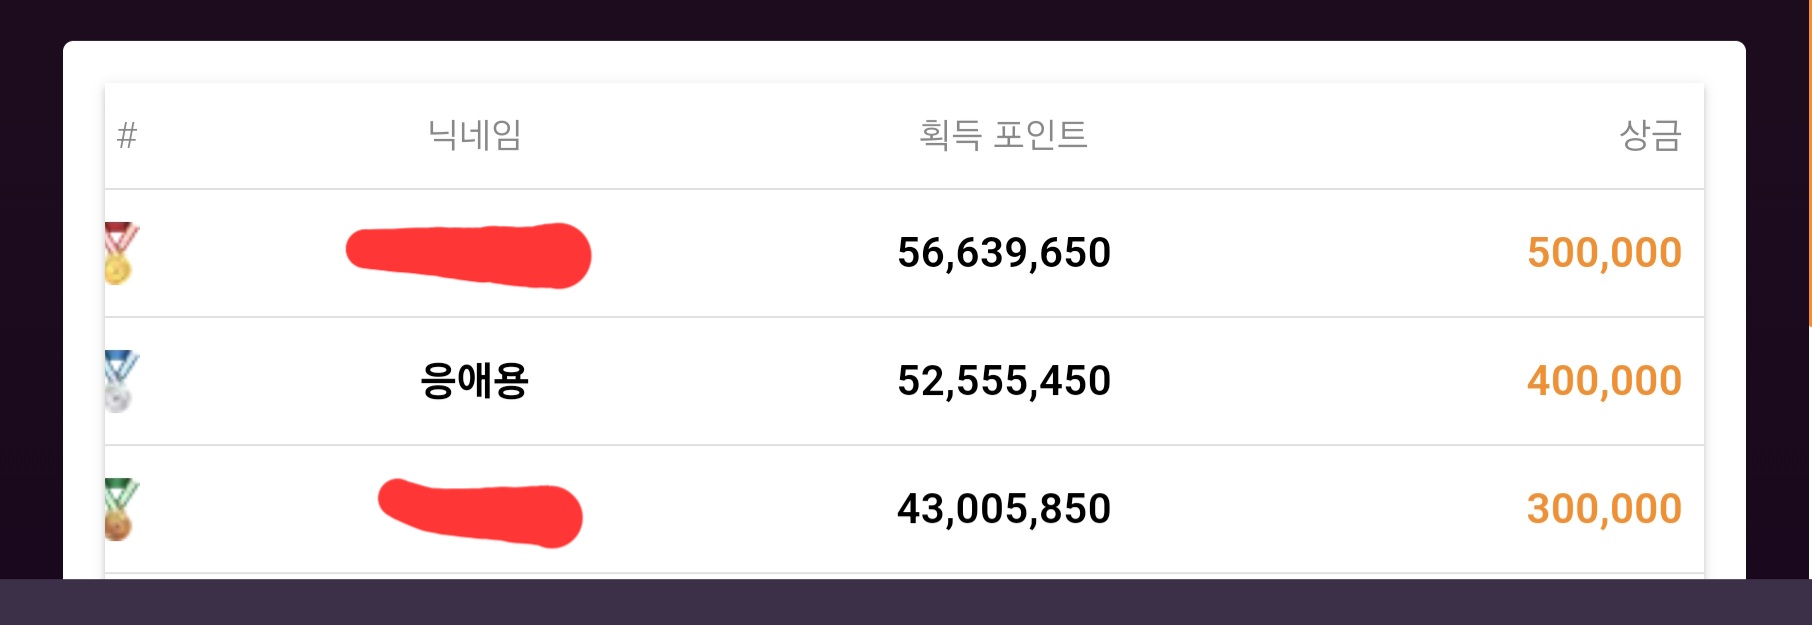1812x625 pixels.
Task: Select the 56,639,650 points value
Action: [1004, 253]
